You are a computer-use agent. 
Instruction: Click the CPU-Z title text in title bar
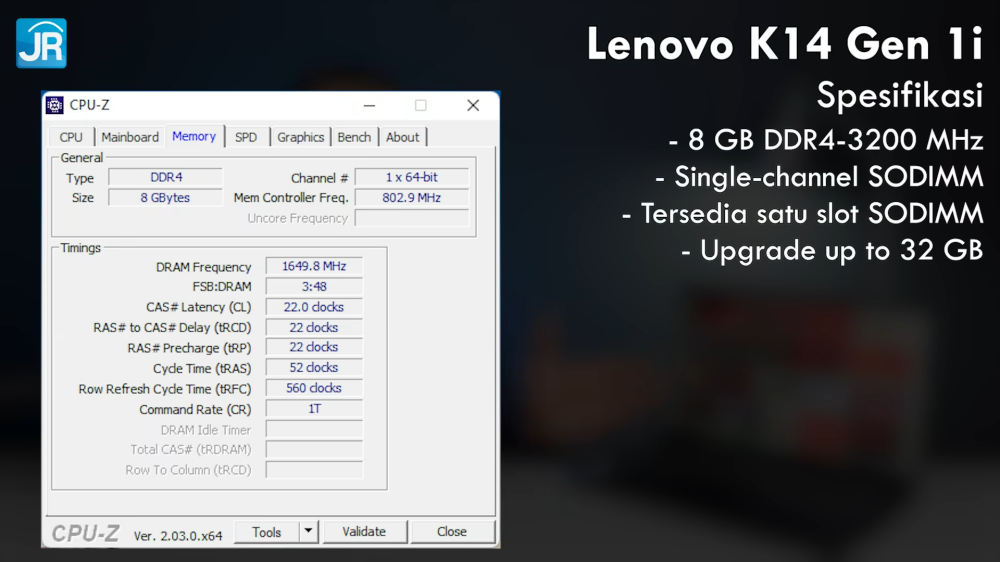(x=89, y=105)
